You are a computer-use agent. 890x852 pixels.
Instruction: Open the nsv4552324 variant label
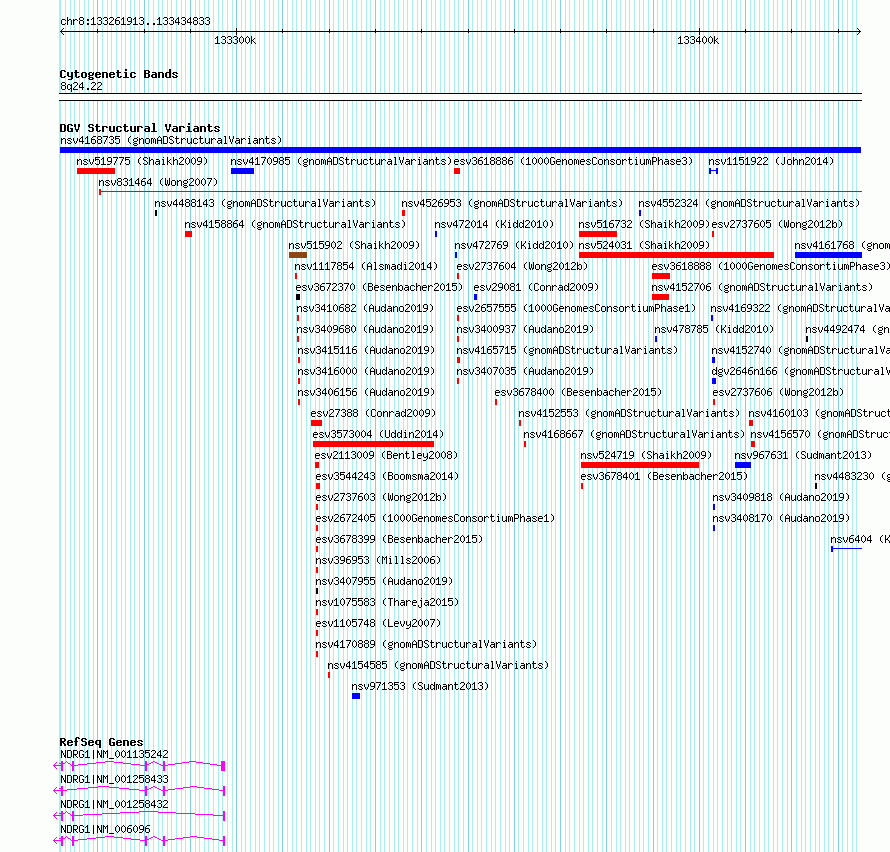pos(749,203)
